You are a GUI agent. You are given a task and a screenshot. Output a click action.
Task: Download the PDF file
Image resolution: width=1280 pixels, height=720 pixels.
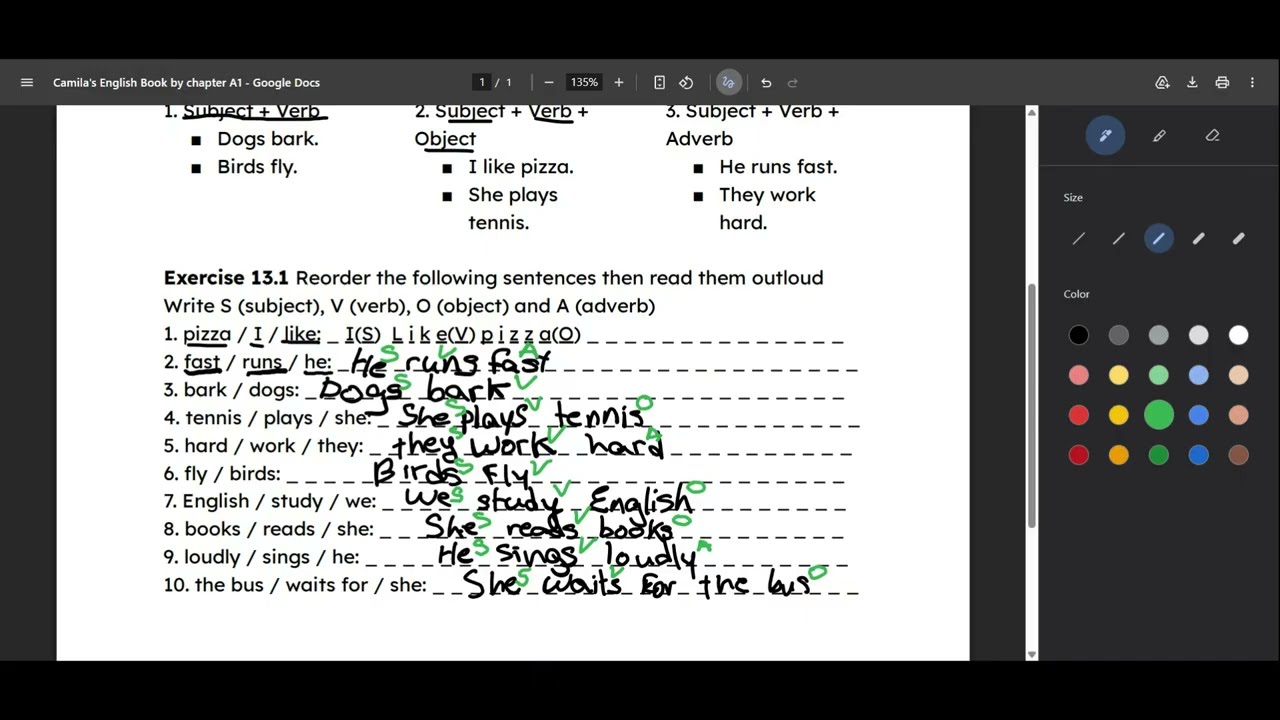(x=1192, y=83)
